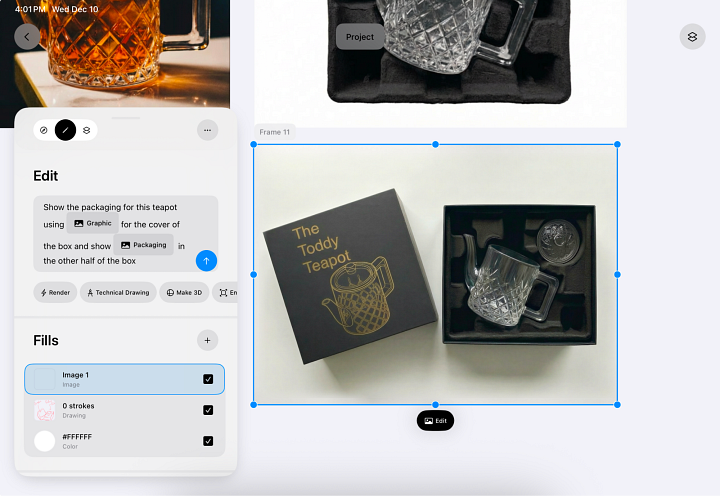Switch to the layers mode icon in panel
Image resolution: width=720 pixels, height=496 pixels.
[x=86, y=130]
